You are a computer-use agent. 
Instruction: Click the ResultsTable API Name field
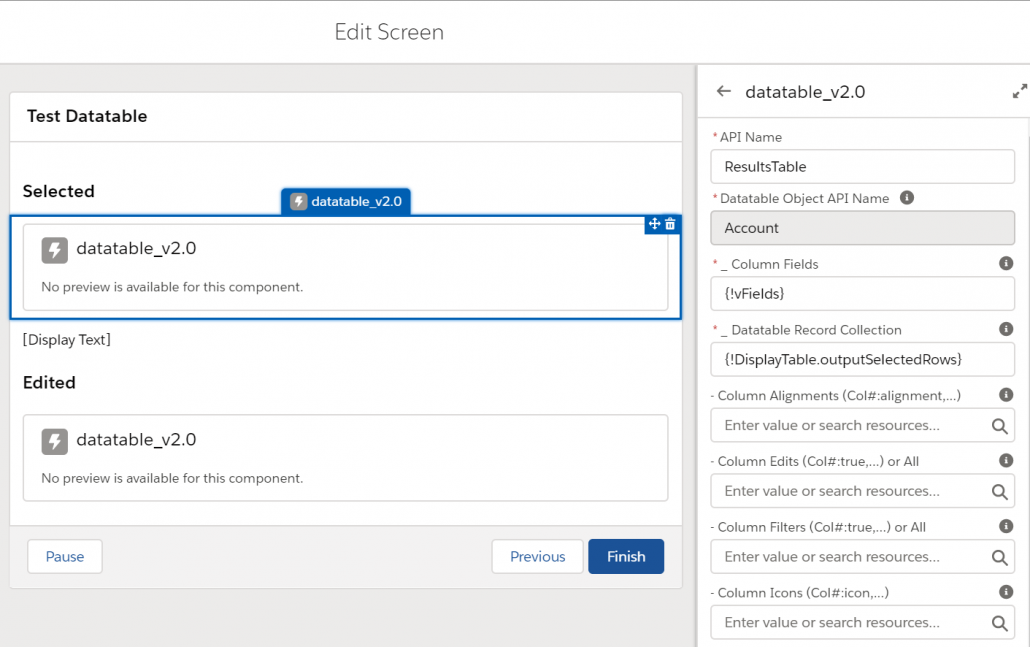862,166
